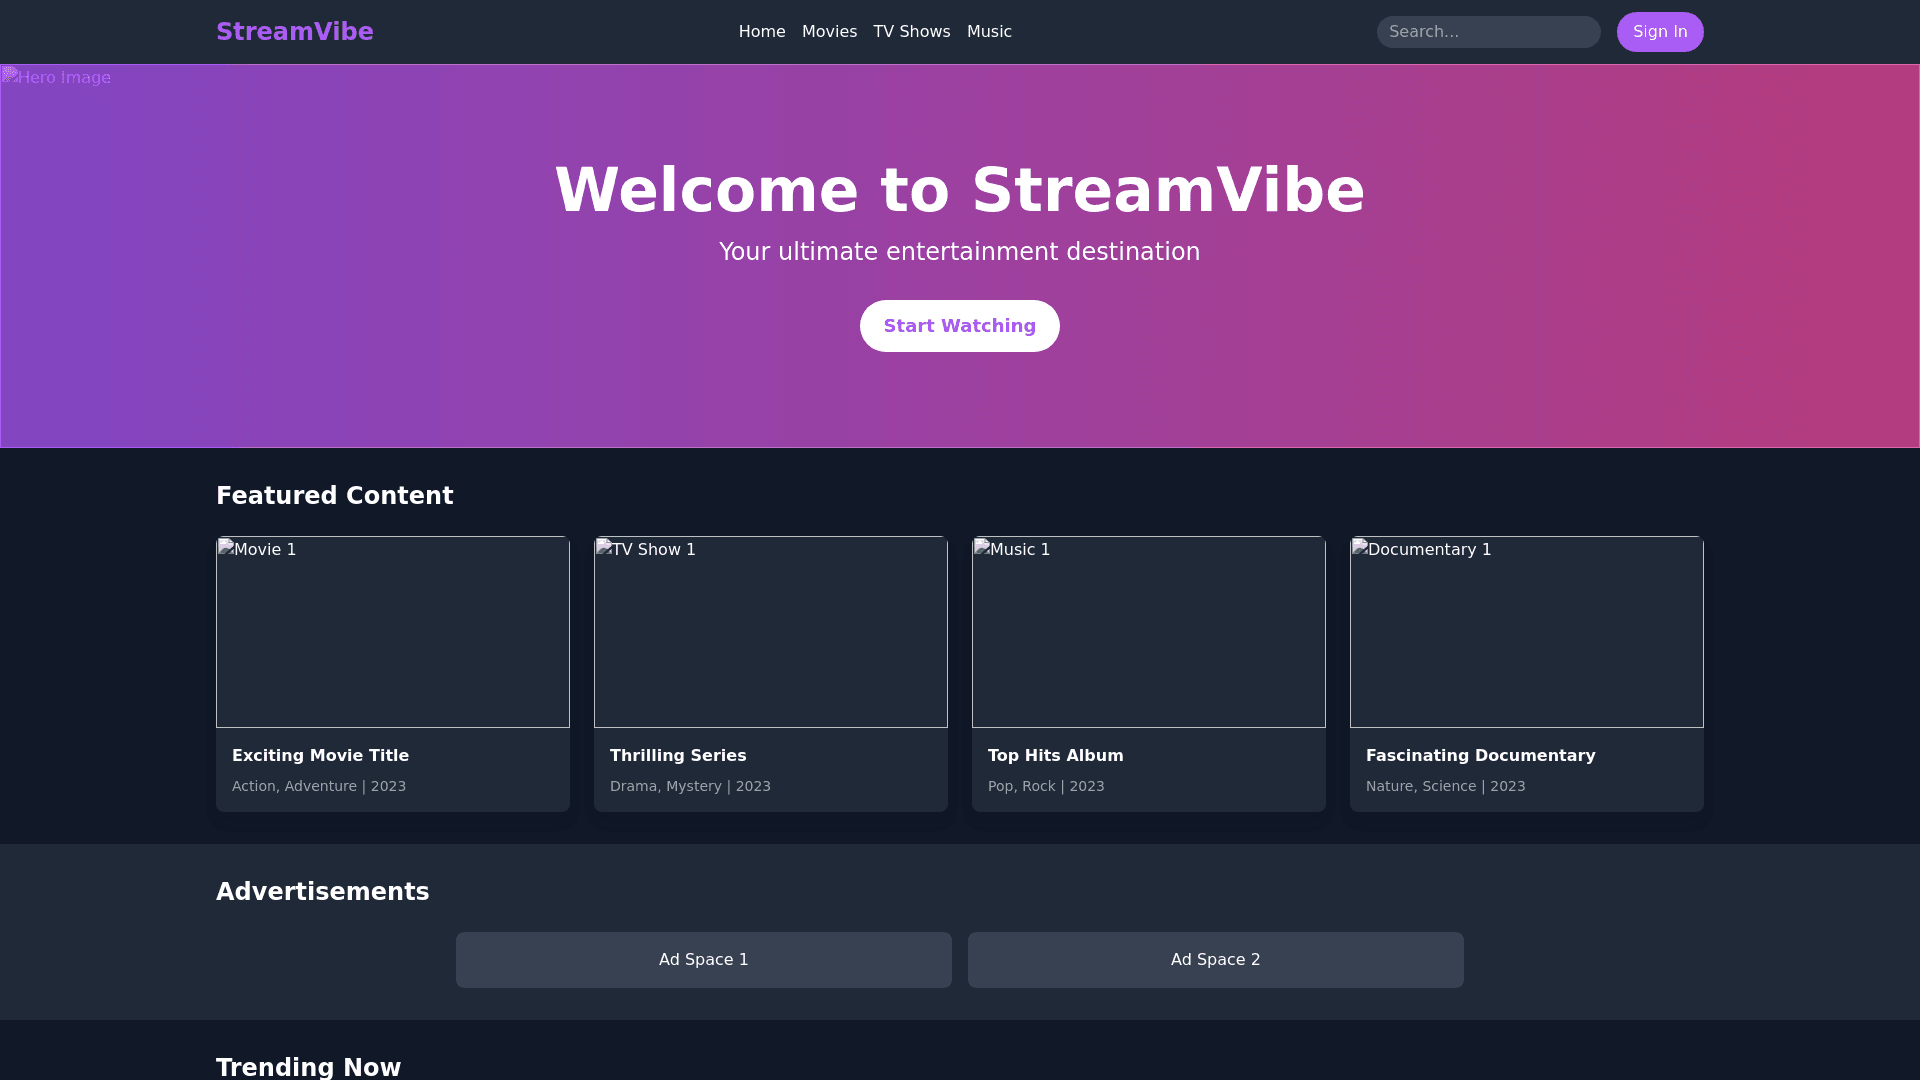Image resolution: width=1920 pixels, height=1080 pixels.
Task: Focus the Search input field
Action: (x=1487, y=32)
